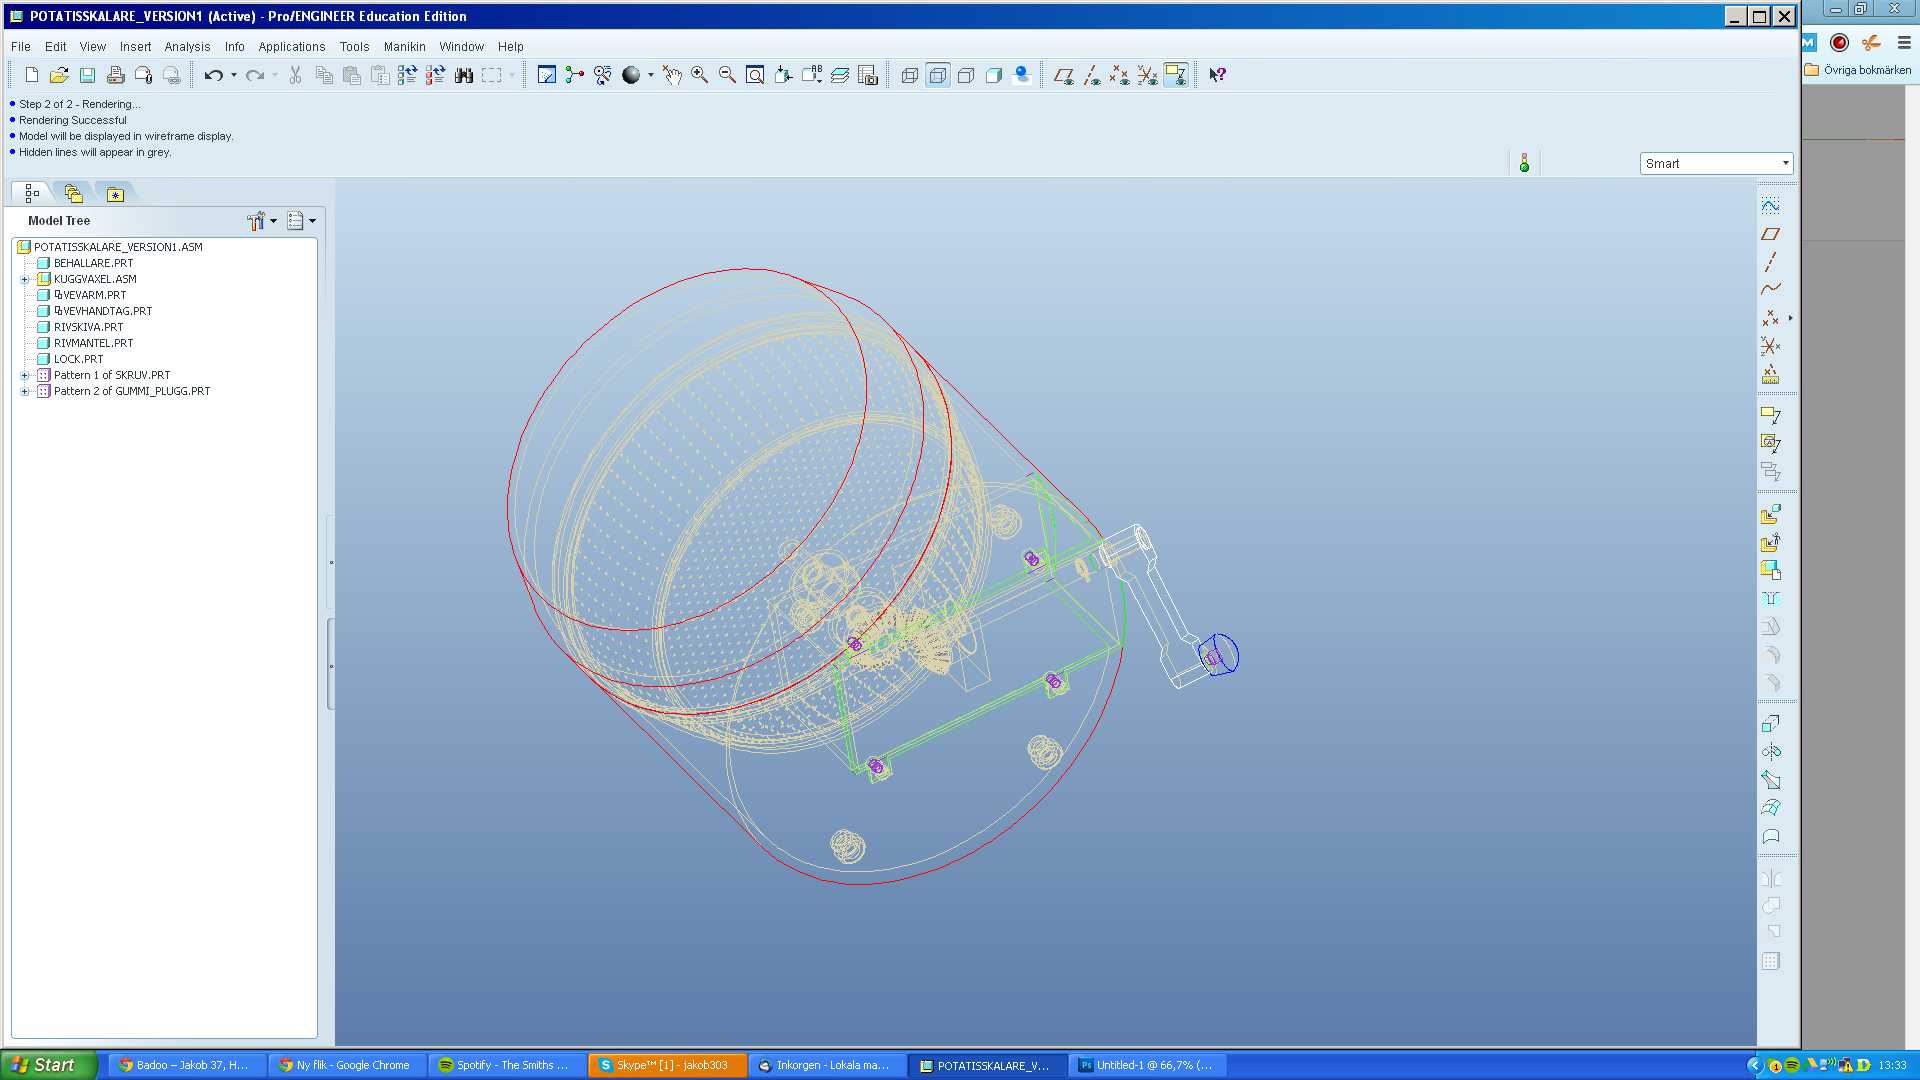Select BEHALLARE.PRT in model tree
Screen dimensions: 1920x1080
click(x=93, y=264)
